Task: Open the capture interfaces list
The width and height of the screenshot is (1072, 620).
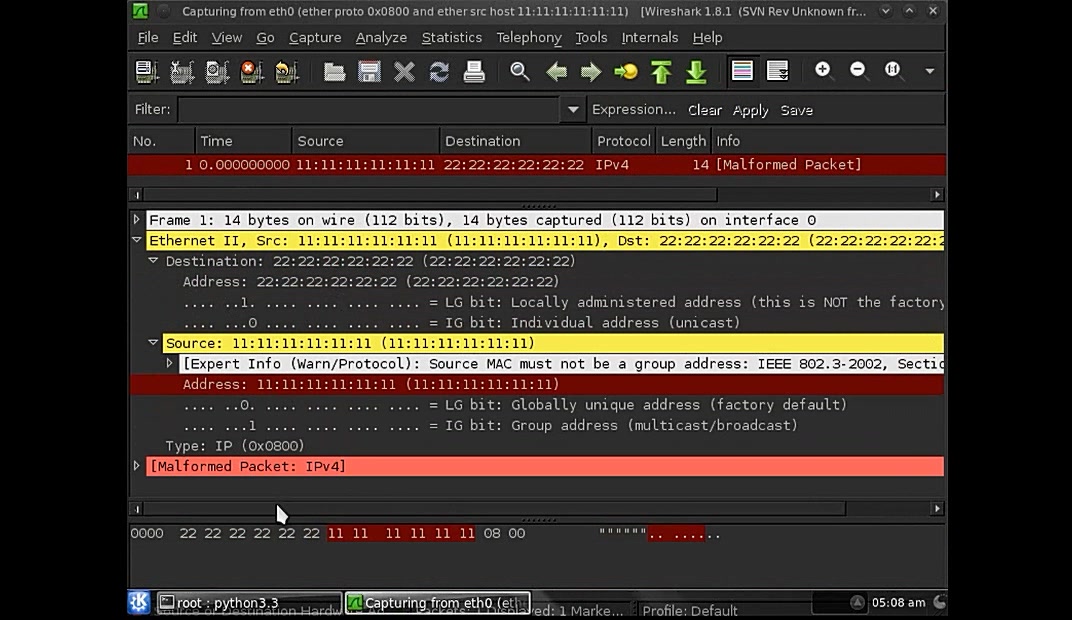Action: [147, 71]
